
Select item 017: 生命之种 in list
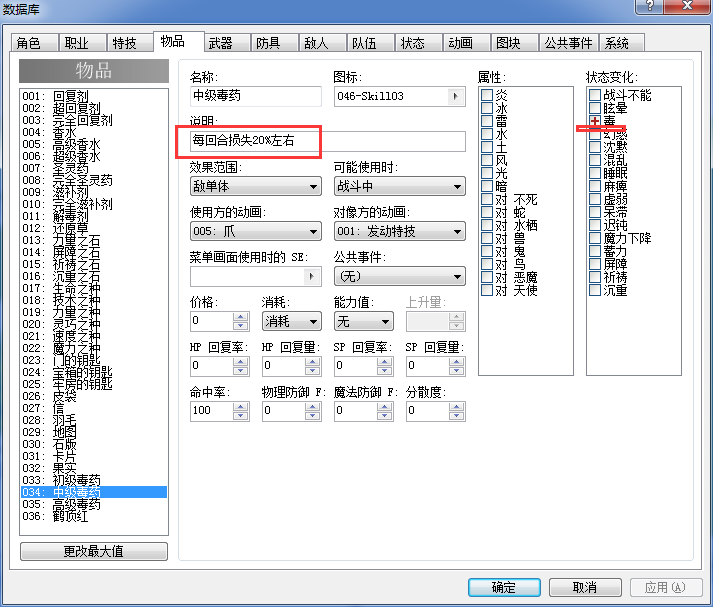click(94, 288)
